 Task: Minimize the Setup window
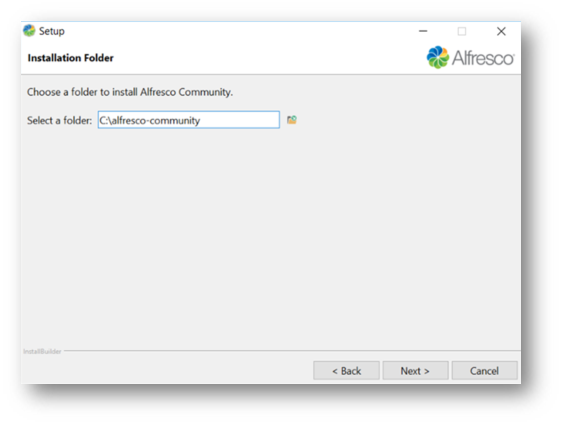coord(423,31)
